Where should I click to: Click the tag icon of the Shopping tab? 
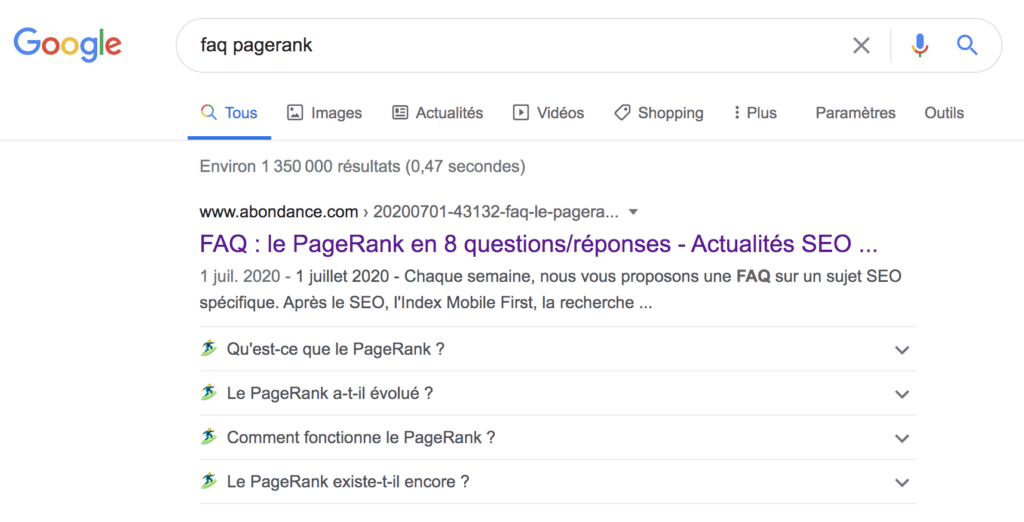coord(622,112)
